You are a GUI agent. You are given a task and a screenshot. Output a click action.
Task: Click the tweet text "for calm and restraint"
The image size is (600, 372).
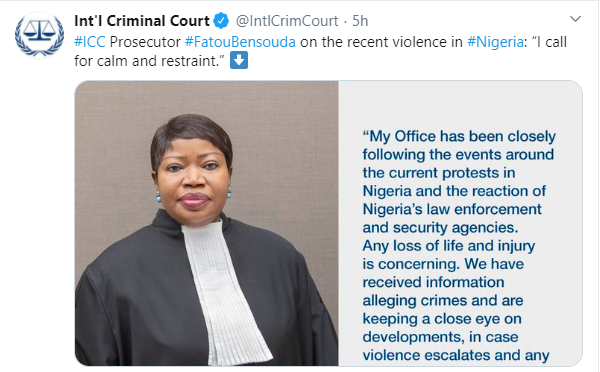point(149,61)
